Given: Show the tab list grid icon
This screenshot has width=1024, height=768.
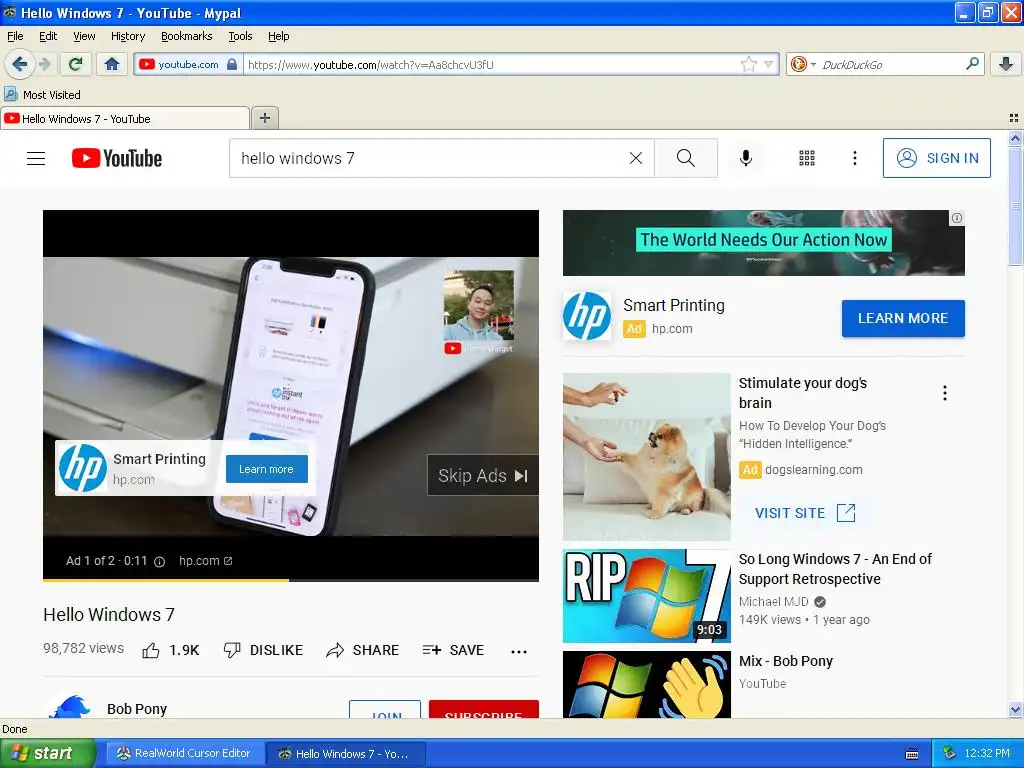Looking at the screenshot, I should point(1014,118).
